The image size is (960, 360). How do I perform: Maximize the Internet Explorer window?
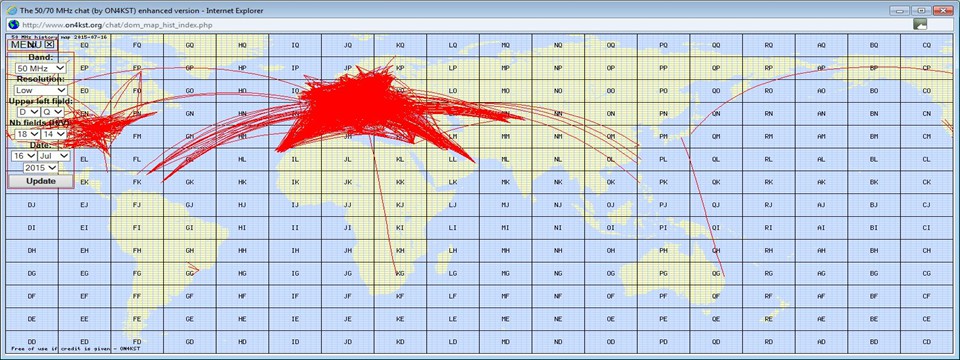(x=920, y=10)
